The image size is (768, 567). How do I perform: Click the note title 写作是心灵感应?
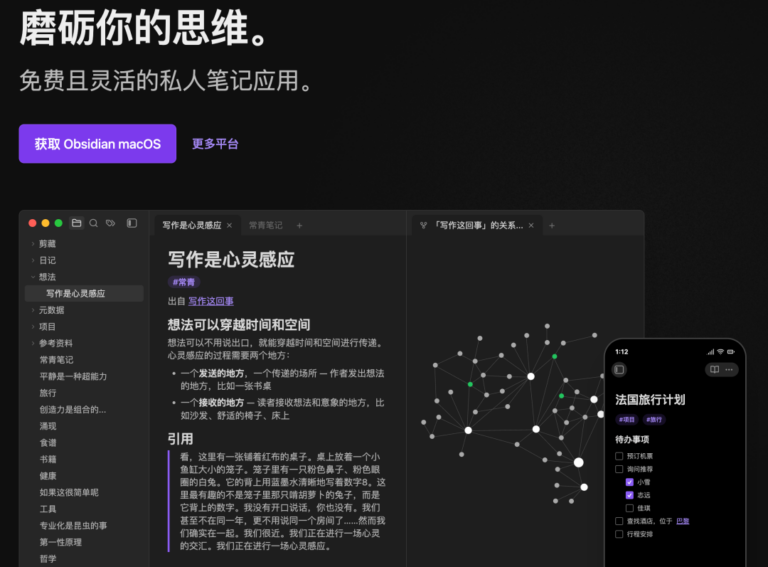click(231, 259)
